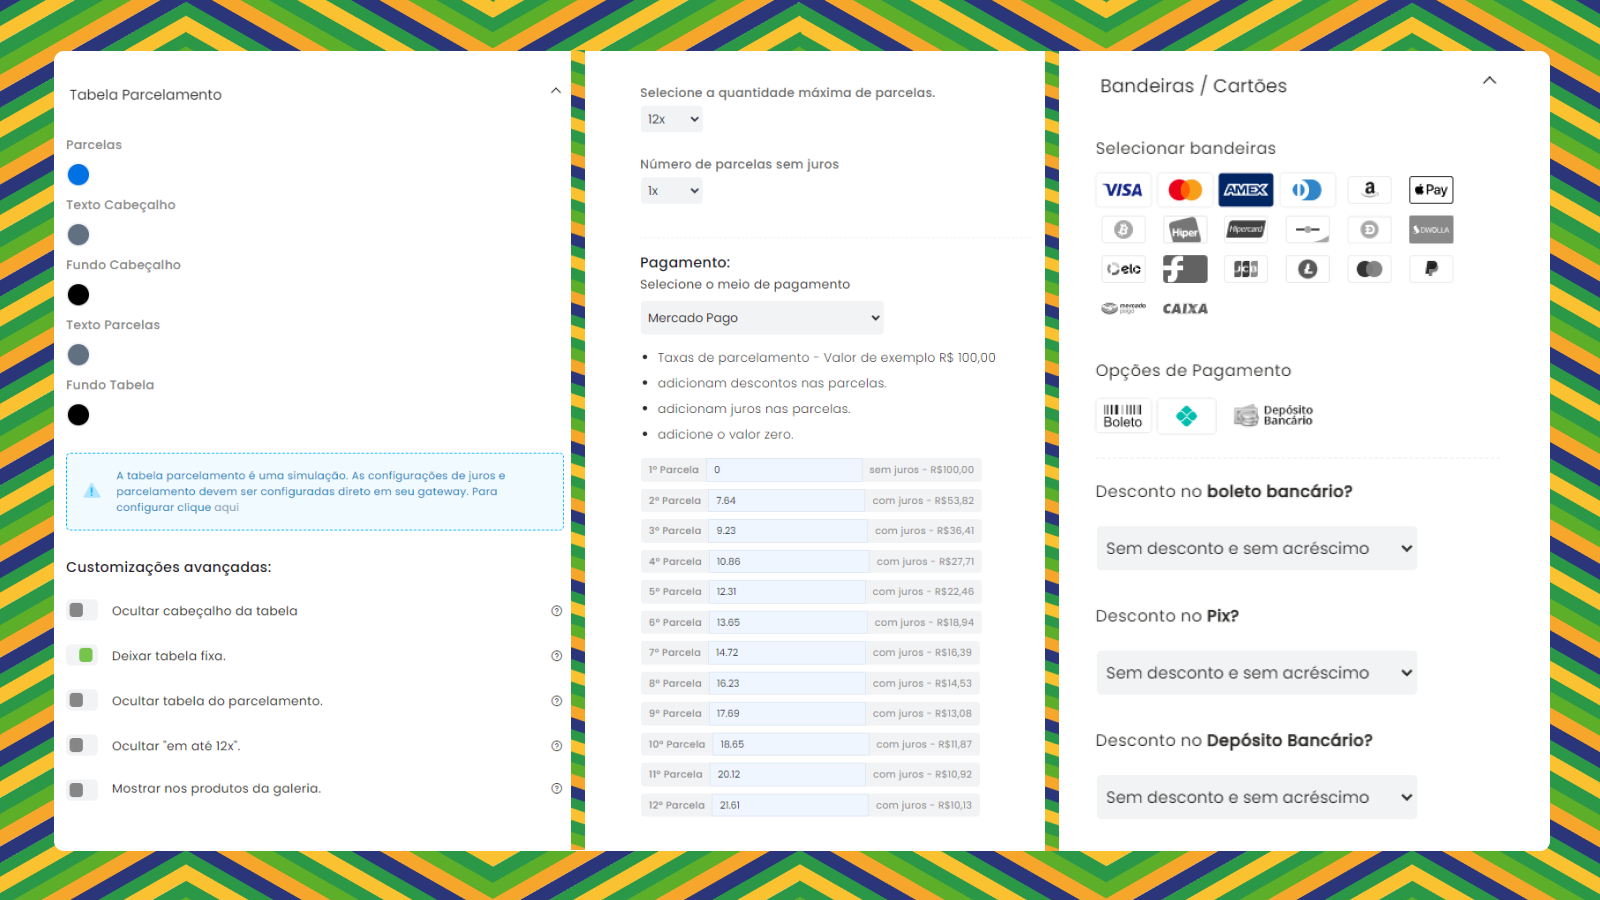Select the Dogecoin payment icon
This screenshot has height=900, width=1600.
(x=1369, y=230)
